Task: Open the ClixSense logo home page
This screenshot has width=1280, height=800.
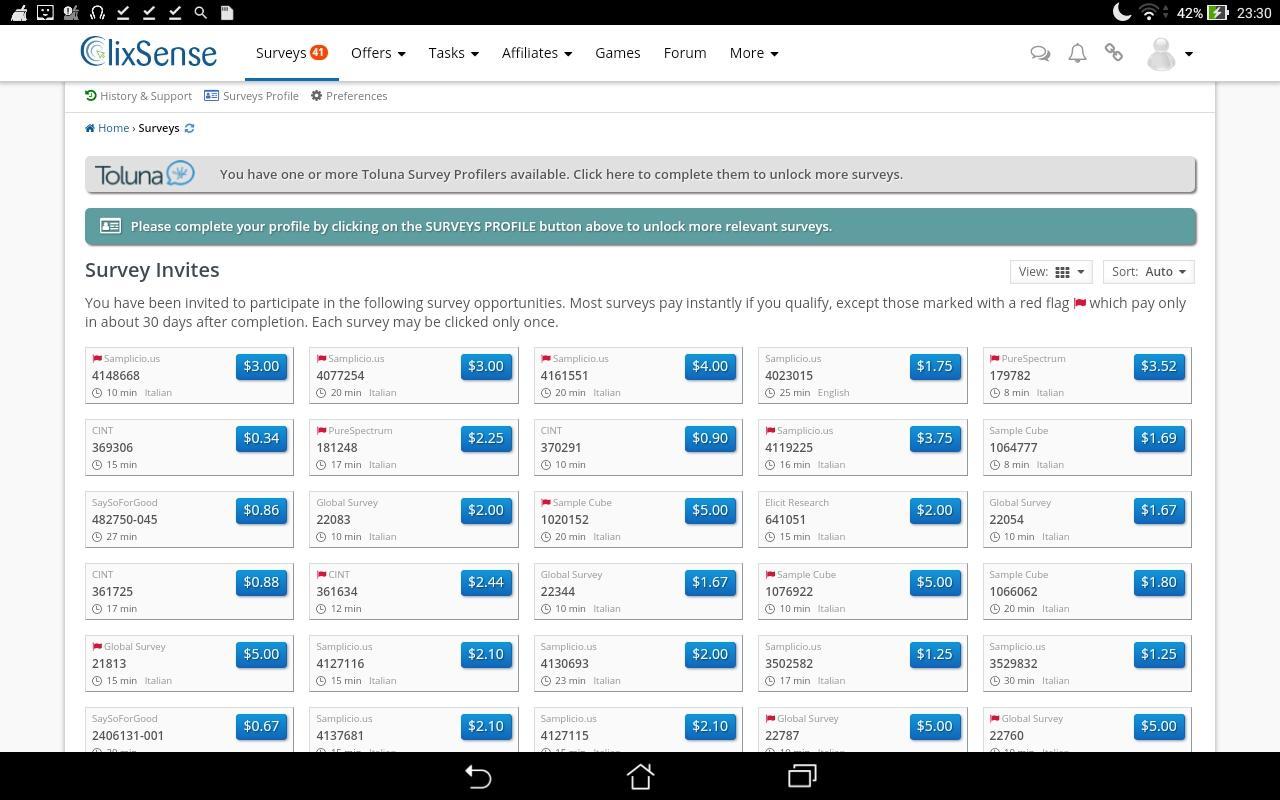Action: click(x=148, y=52)
